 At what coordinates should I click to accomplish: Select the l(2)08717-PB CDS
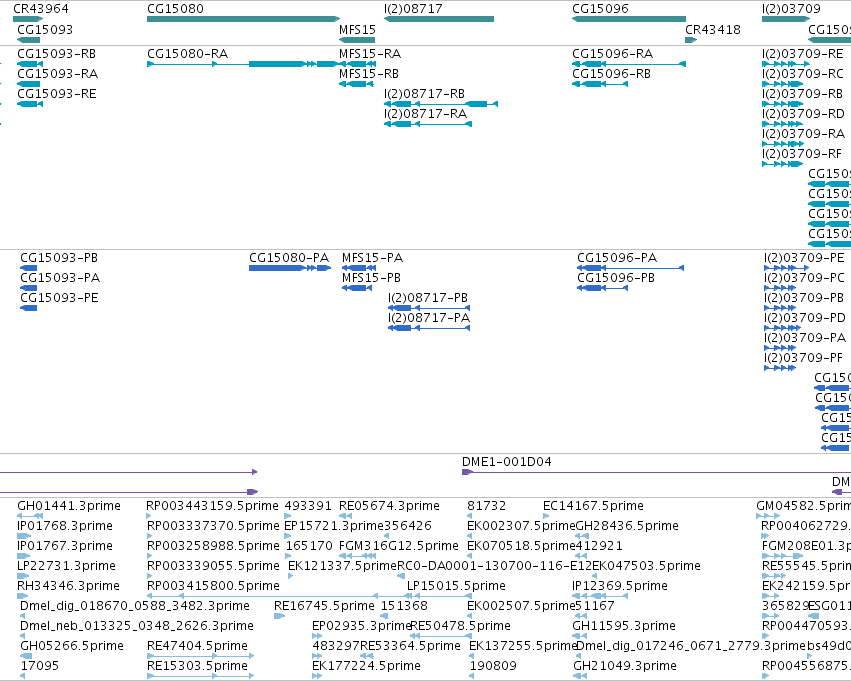tap(429, 308)
